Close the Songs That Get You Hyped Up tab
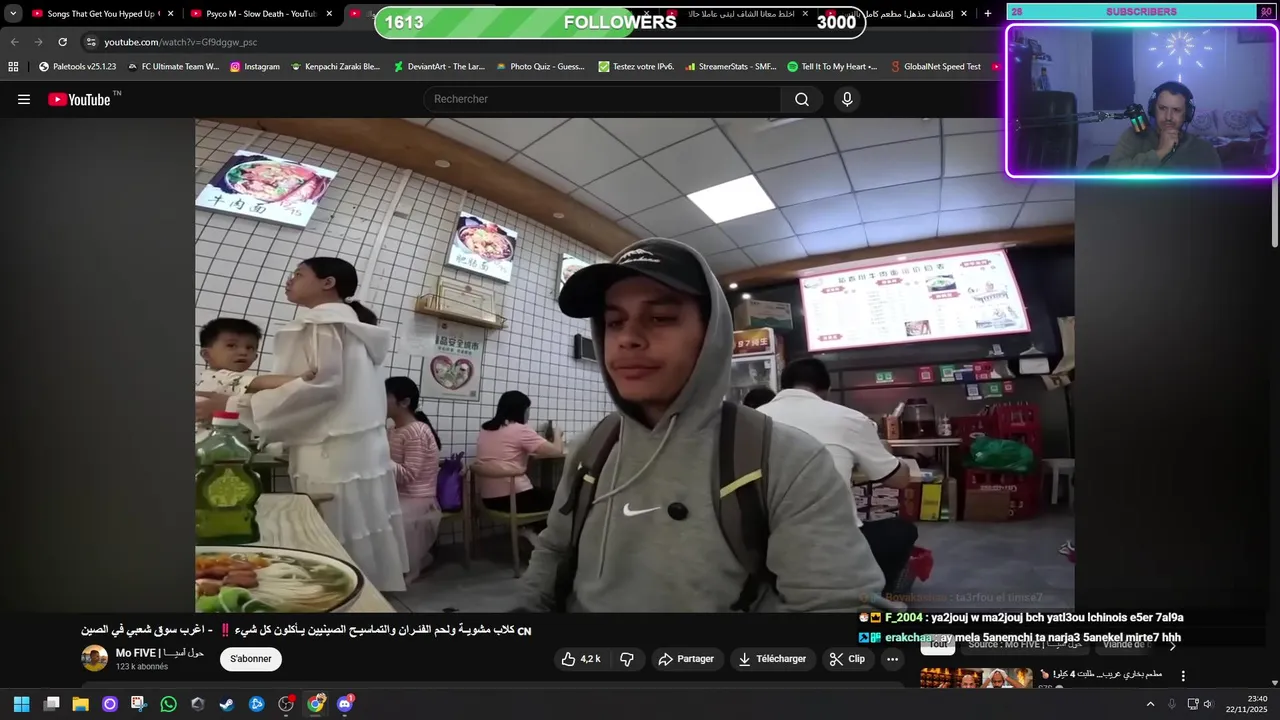This screenshot has width=1280, height=720. pyautogui.click(x=170, y=14)
